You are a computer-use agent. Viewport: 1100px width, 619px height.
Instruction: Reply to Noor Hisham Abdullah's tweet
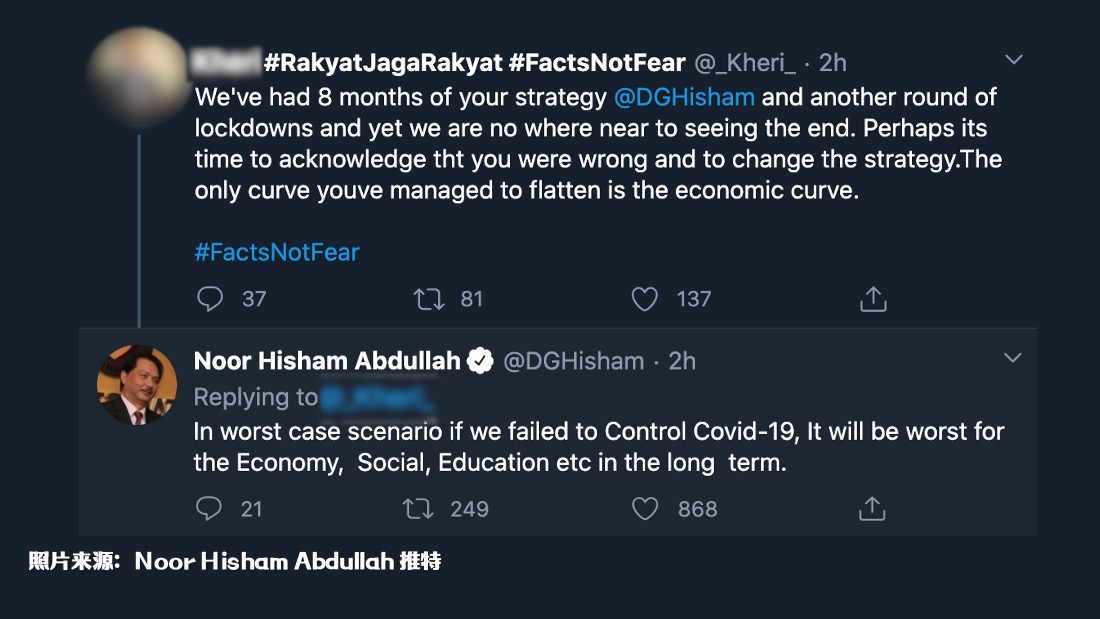pyautogui.click(x=208, y=508)
